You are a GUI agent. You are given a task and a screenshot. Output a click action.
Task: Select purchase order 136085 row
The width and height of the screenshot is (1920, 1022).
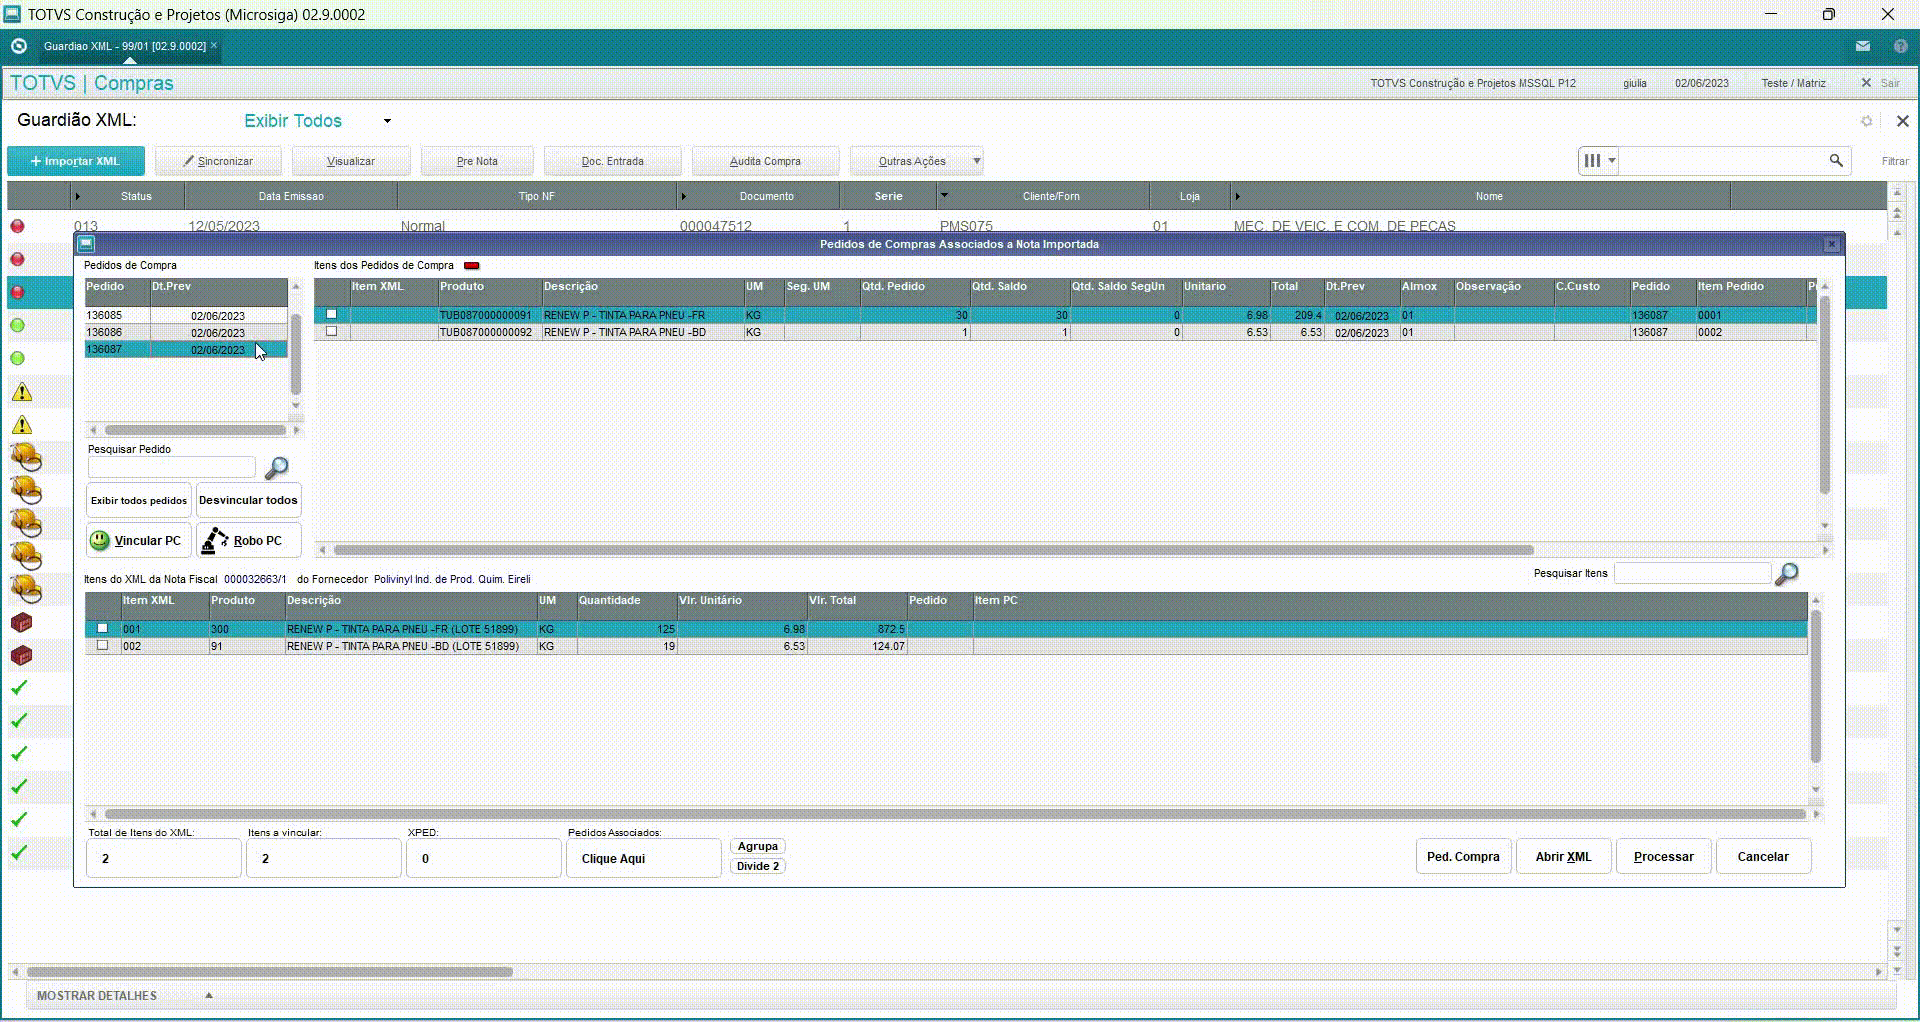tap(186, 315)
